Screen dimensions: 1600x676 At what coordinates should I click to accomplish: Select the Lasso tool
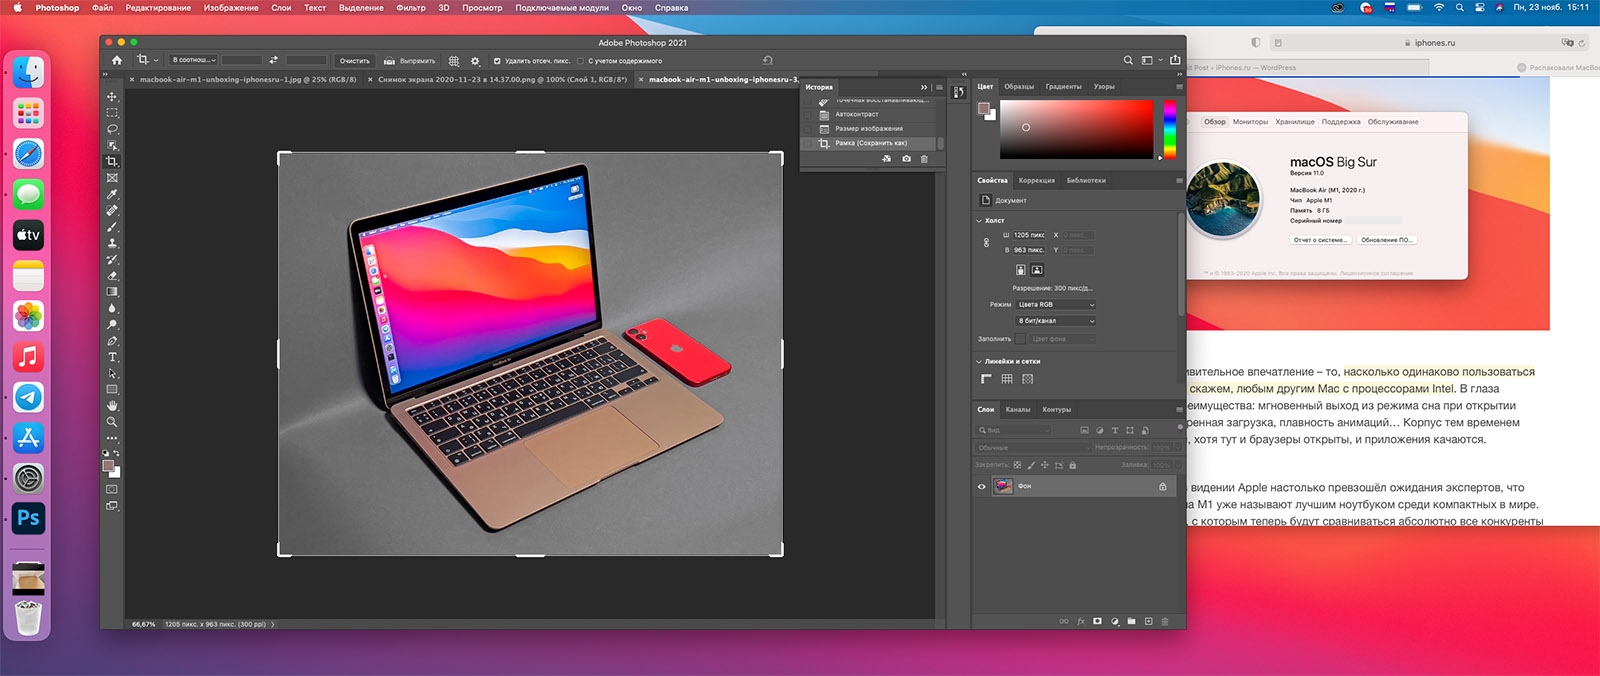112,129
